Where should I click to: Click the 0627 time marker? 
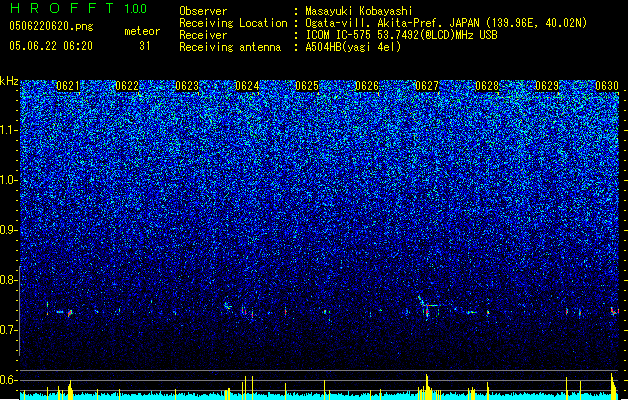tap(427, 86)
